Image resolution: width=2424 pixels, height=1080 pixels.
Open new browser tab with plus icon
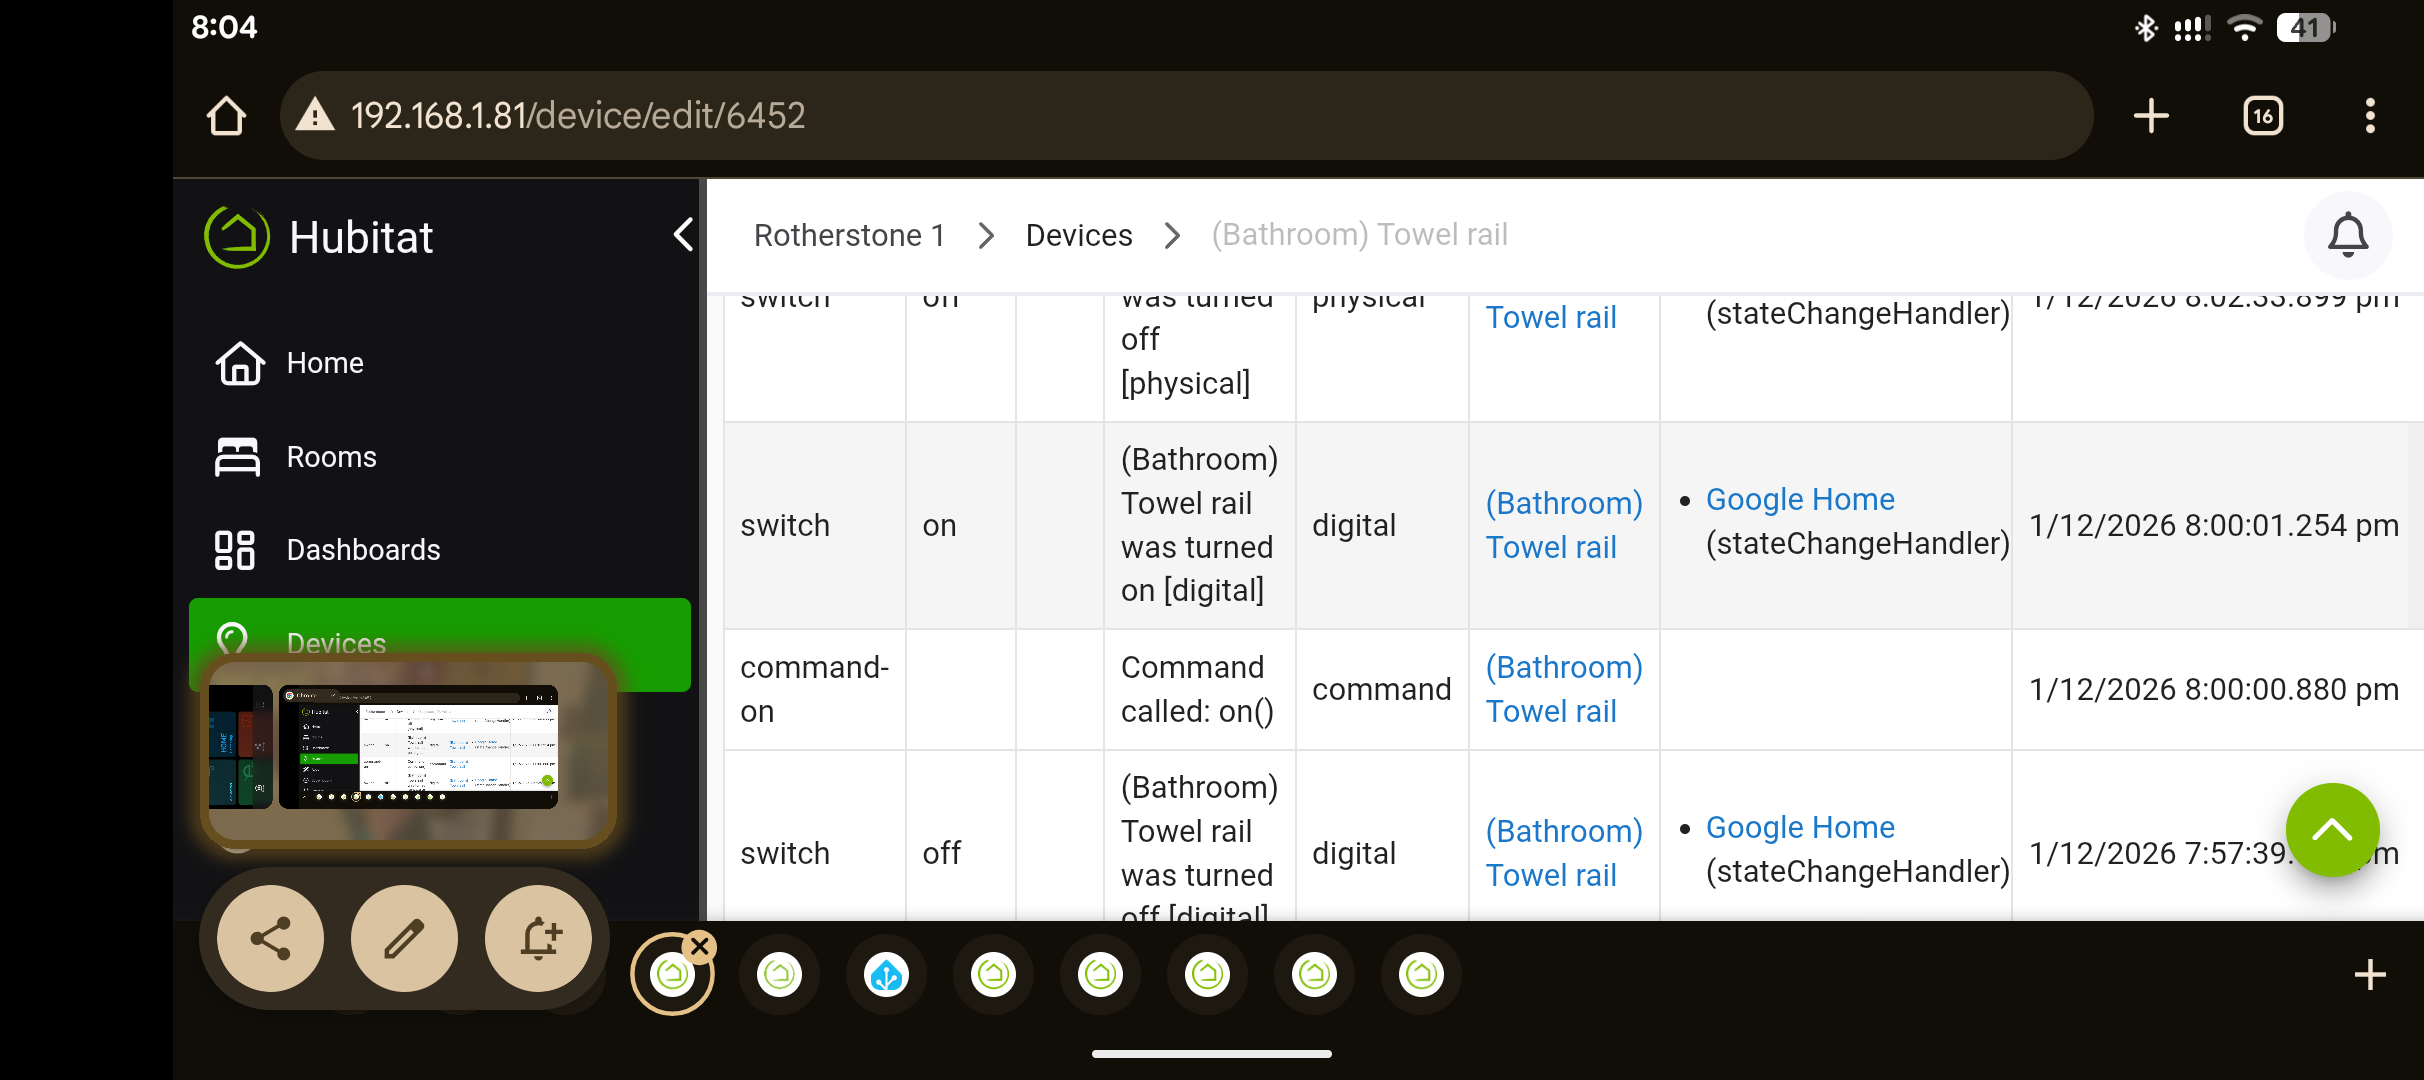(x=2151, y=116)
